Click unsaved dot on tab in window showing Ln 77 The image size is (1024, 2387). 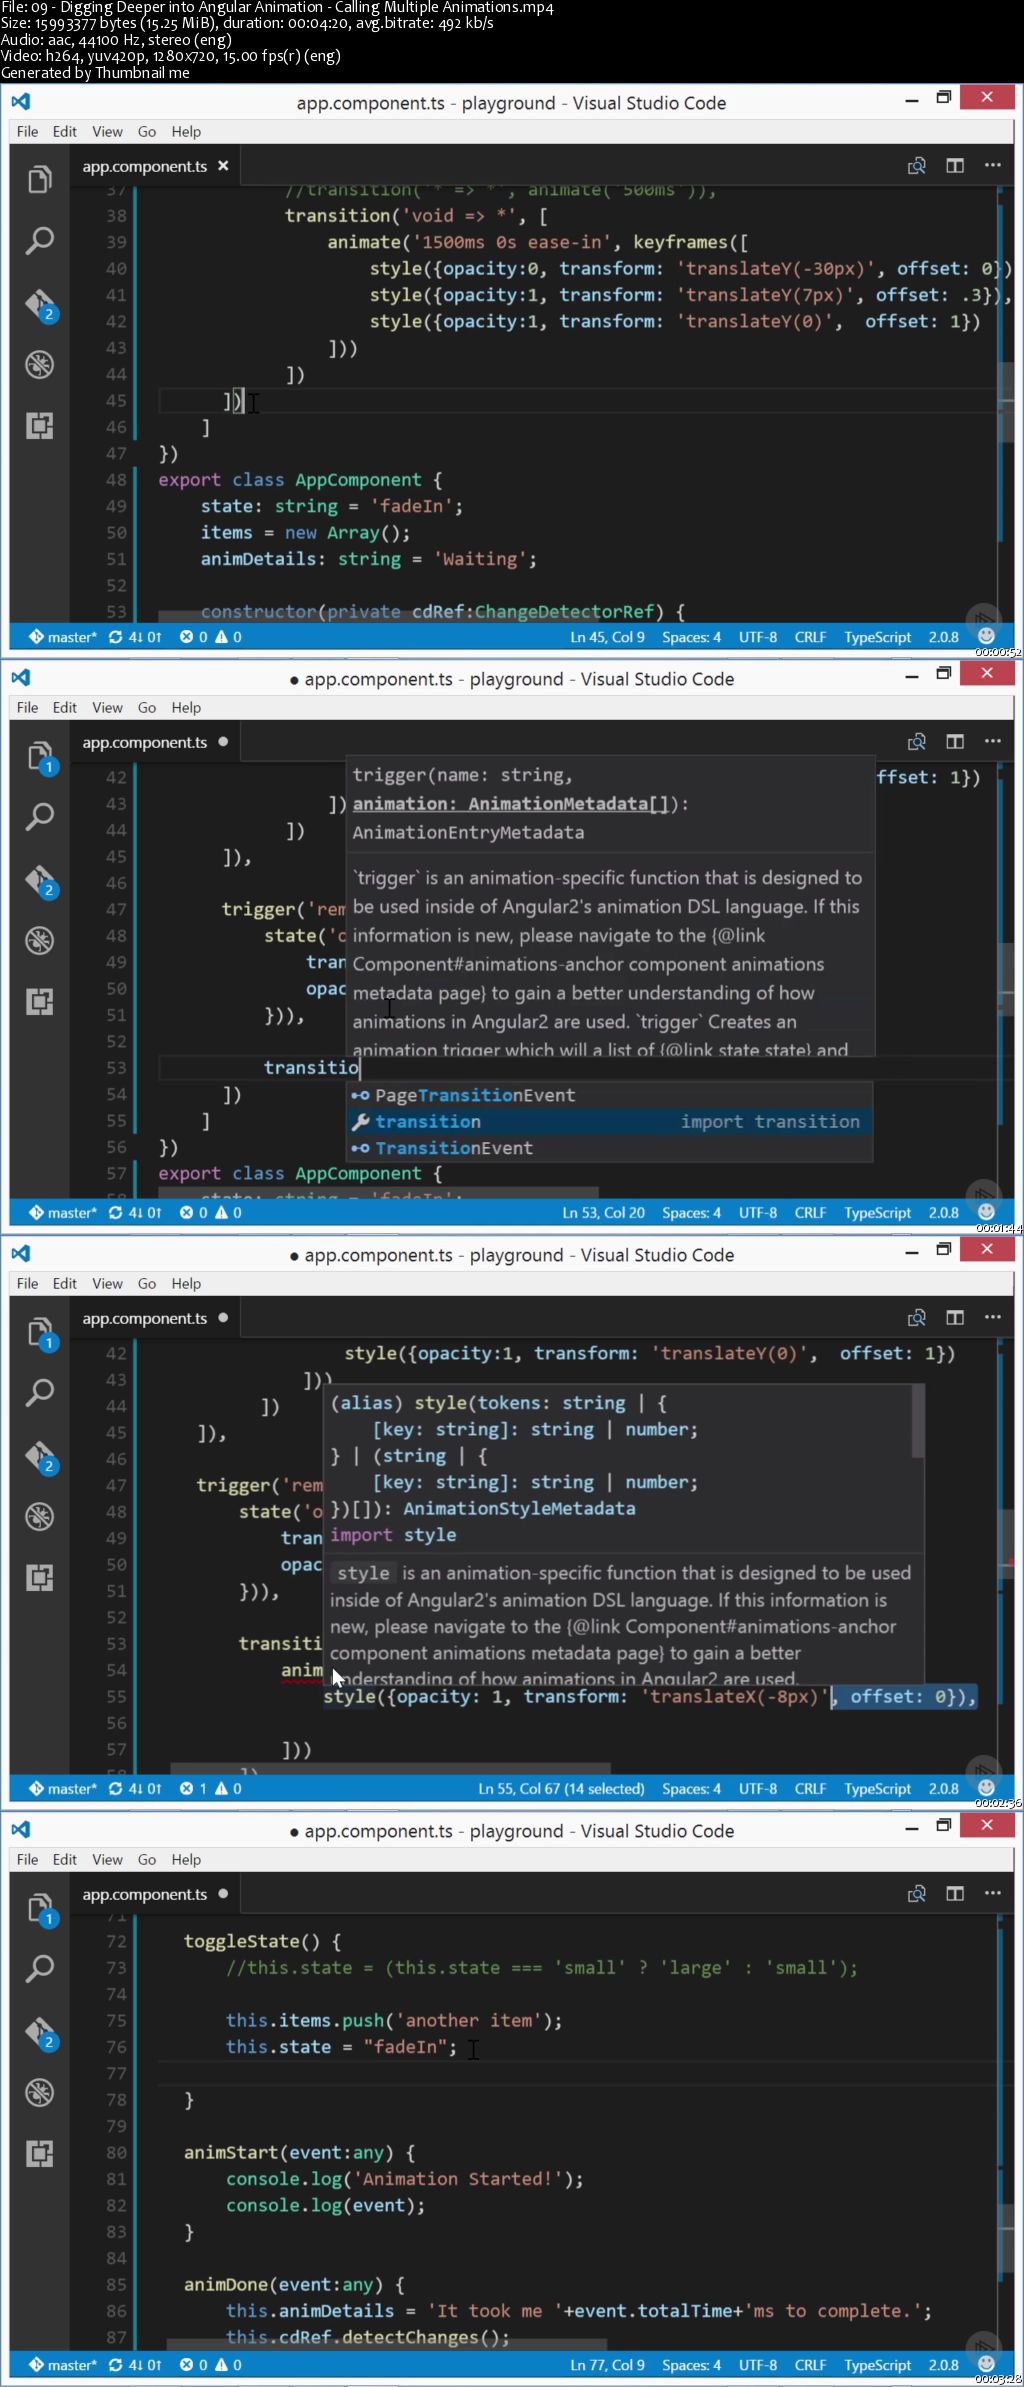tap(223, 1894)
